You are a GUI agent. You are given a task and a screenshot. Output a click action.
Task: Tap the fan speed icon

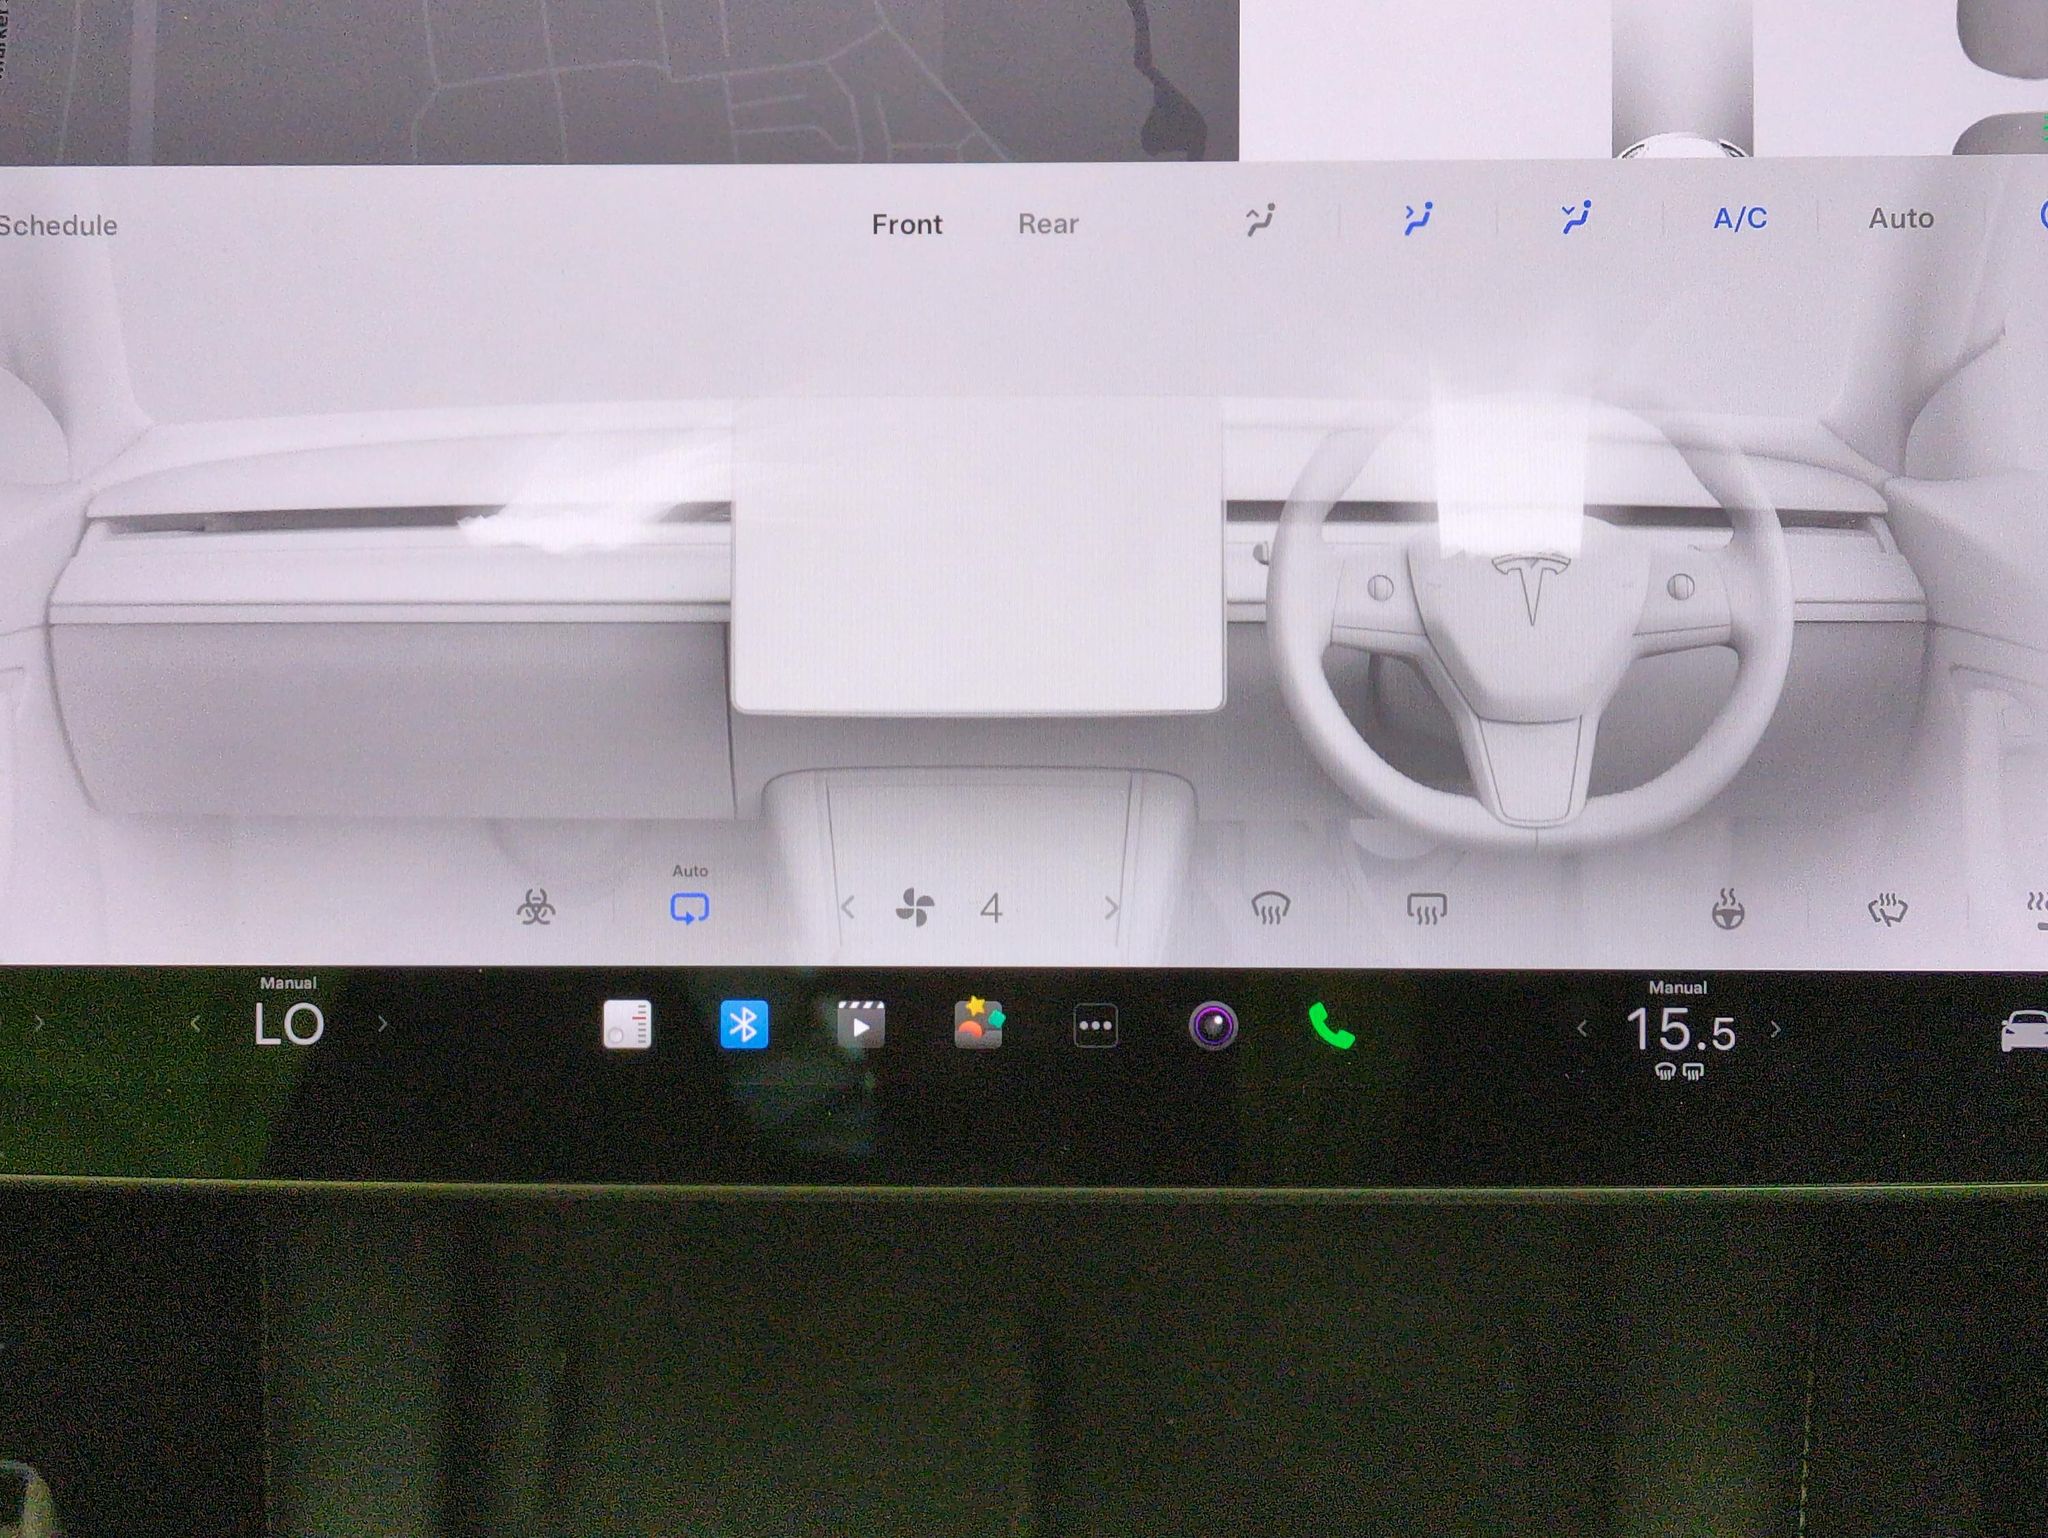tap(915, 908)
